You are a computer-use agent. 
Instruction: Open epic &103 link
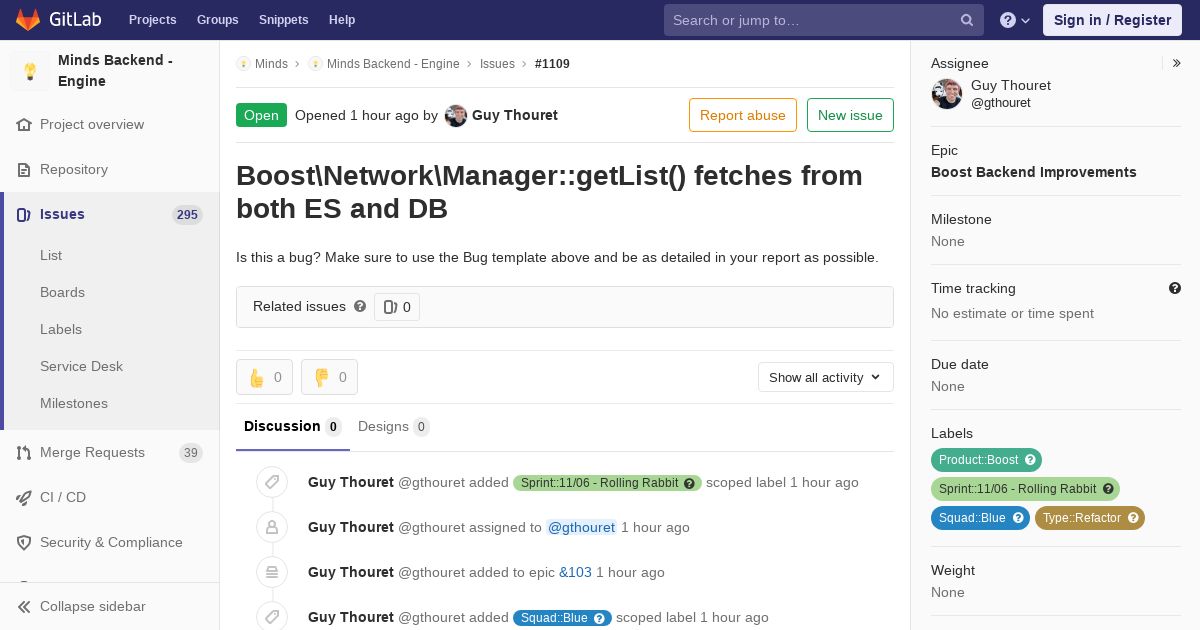(x=575, y=572)
